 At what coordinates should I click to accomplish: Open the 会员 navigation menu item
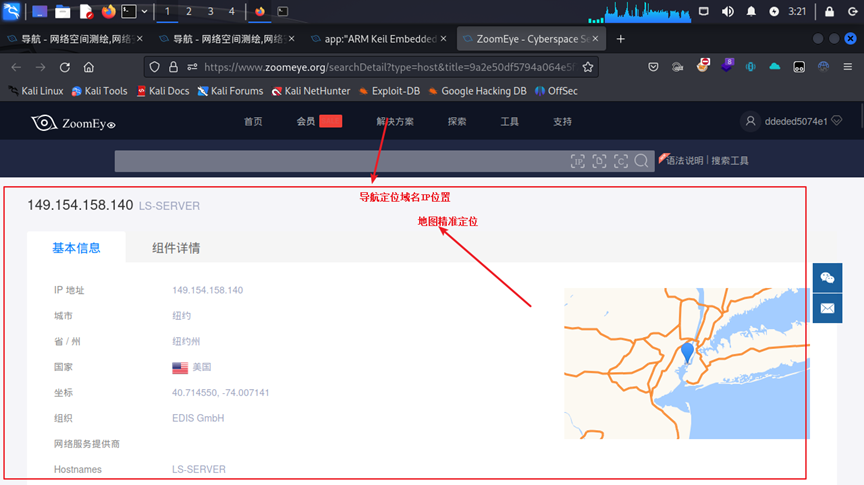click(x=306, y=122)
